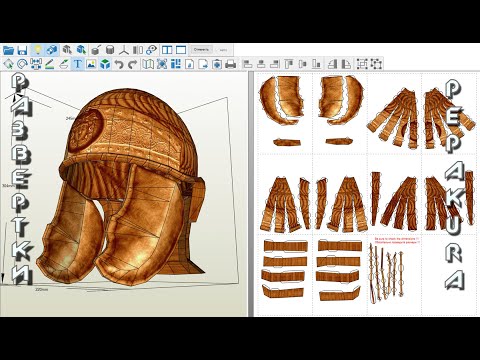Click the folded map icon
Viewport: 480px width, 360px height.
(148, 64)
